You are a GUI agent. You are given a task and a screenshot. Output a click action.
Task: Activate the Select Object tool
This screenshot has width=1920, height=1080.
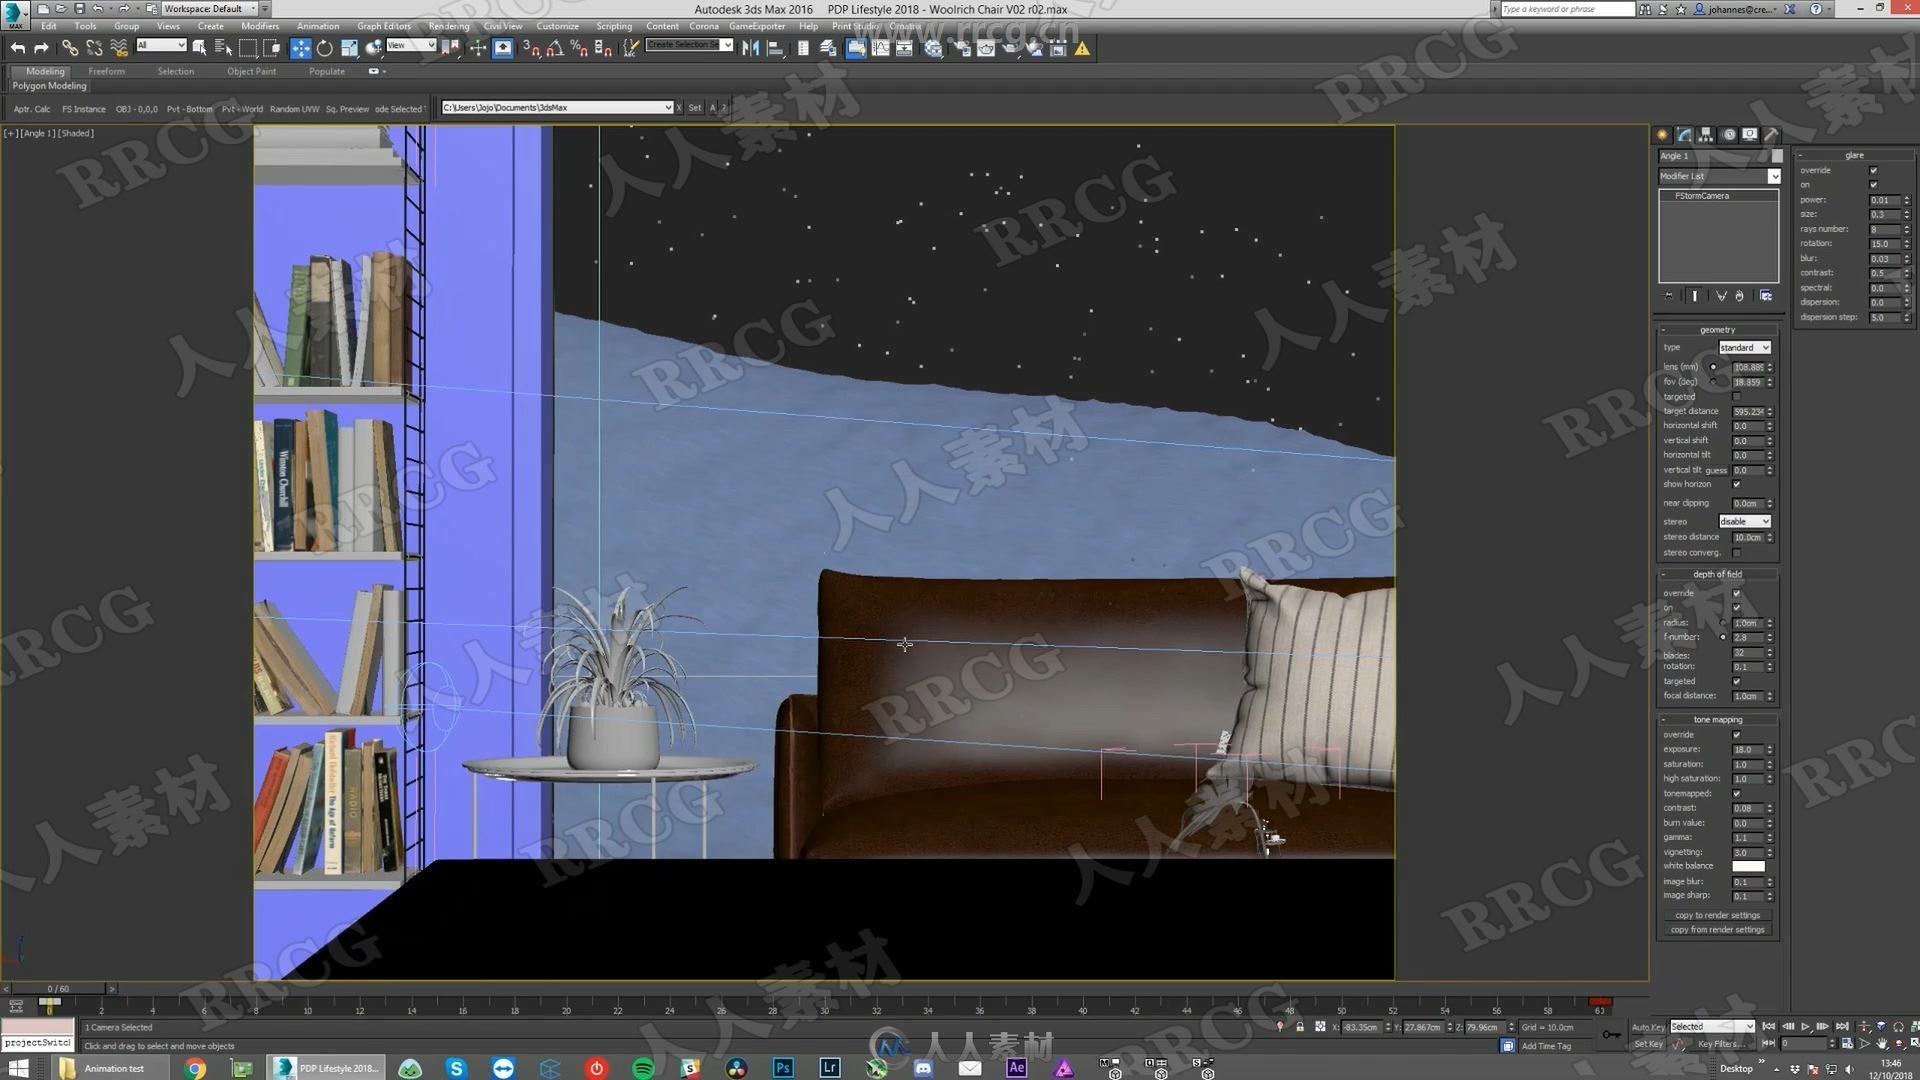click(199, 48)
